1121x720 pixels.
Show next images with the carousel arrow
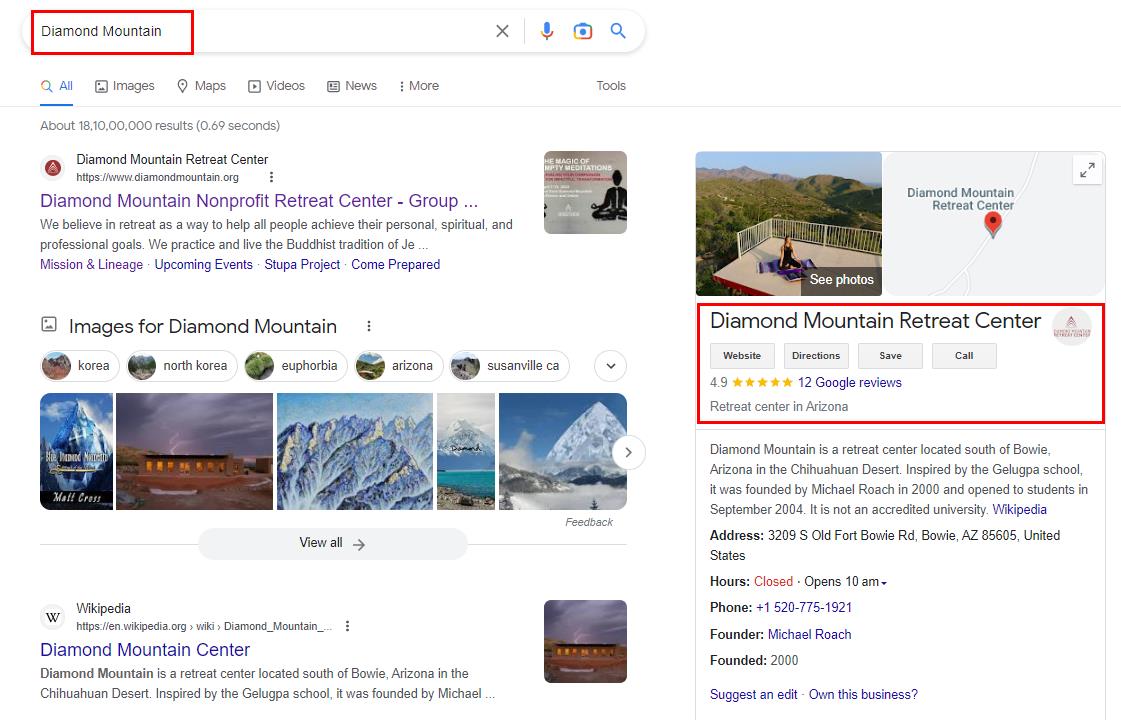tap(628, 452)
